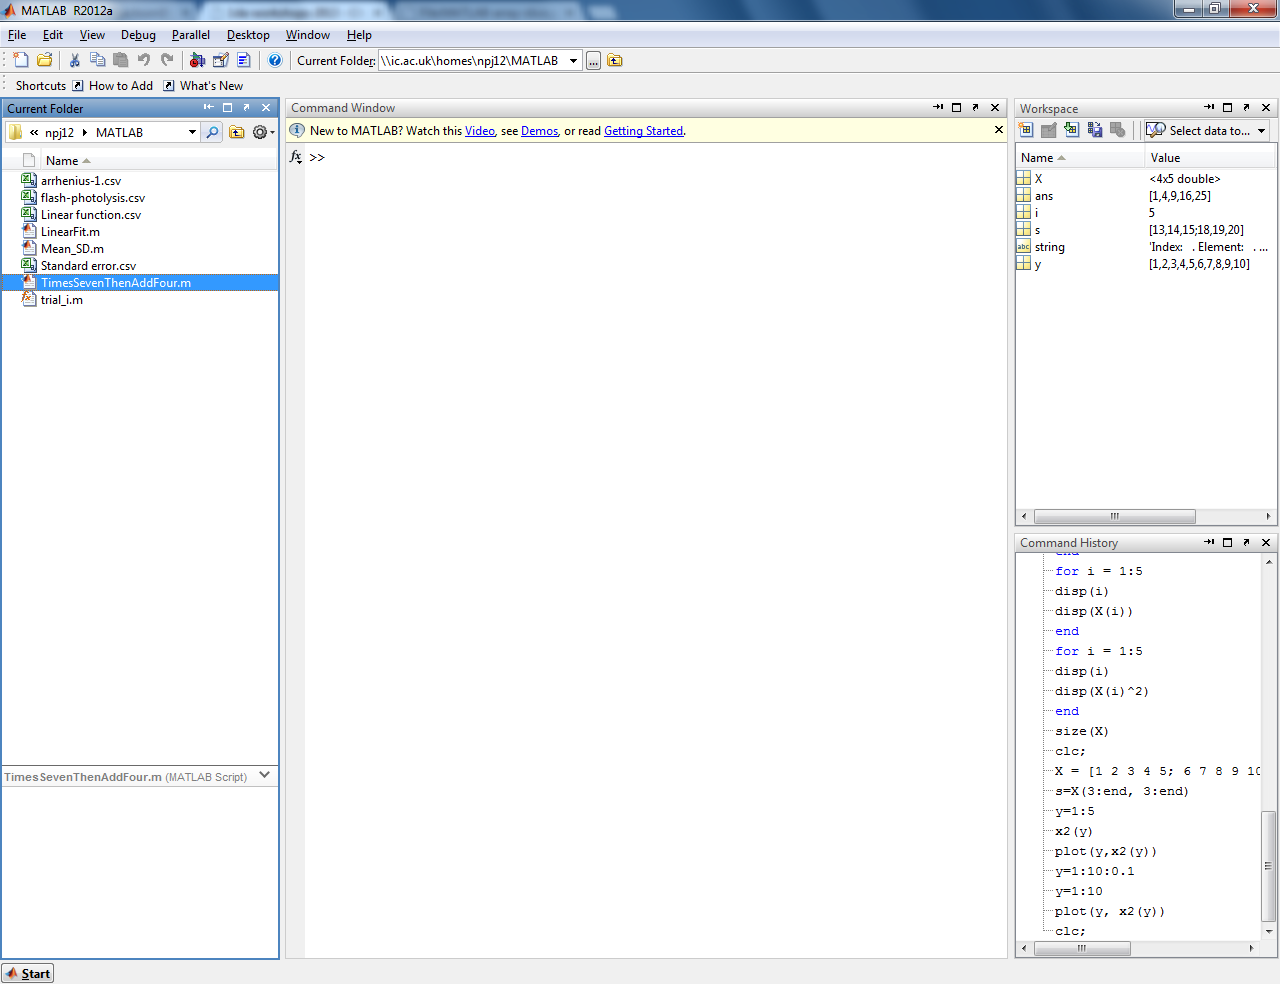Click the Save Workspace icon
This screenshot has width=1280, height=984.
coord(1095,130)
